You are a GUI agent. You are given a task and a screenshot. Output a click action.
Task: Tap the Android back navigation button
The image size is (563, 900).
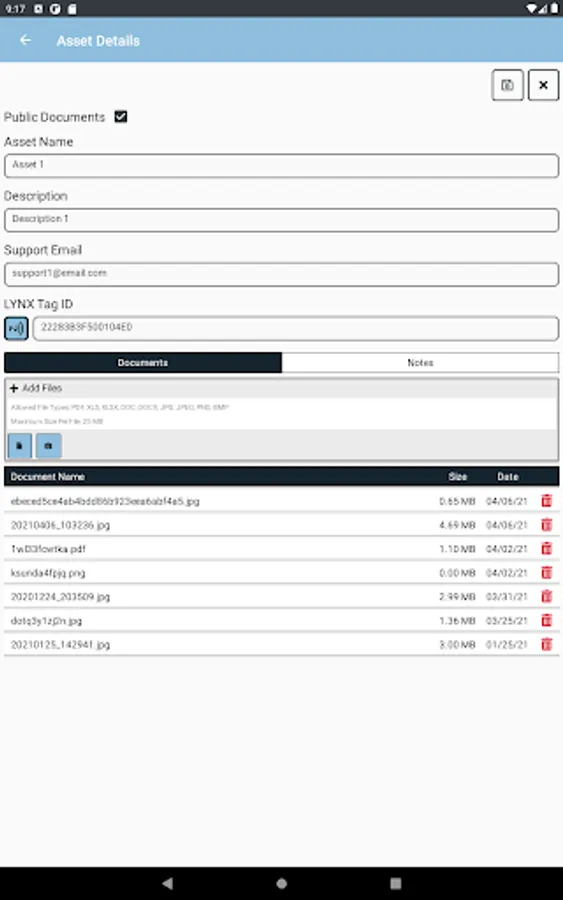168,883
